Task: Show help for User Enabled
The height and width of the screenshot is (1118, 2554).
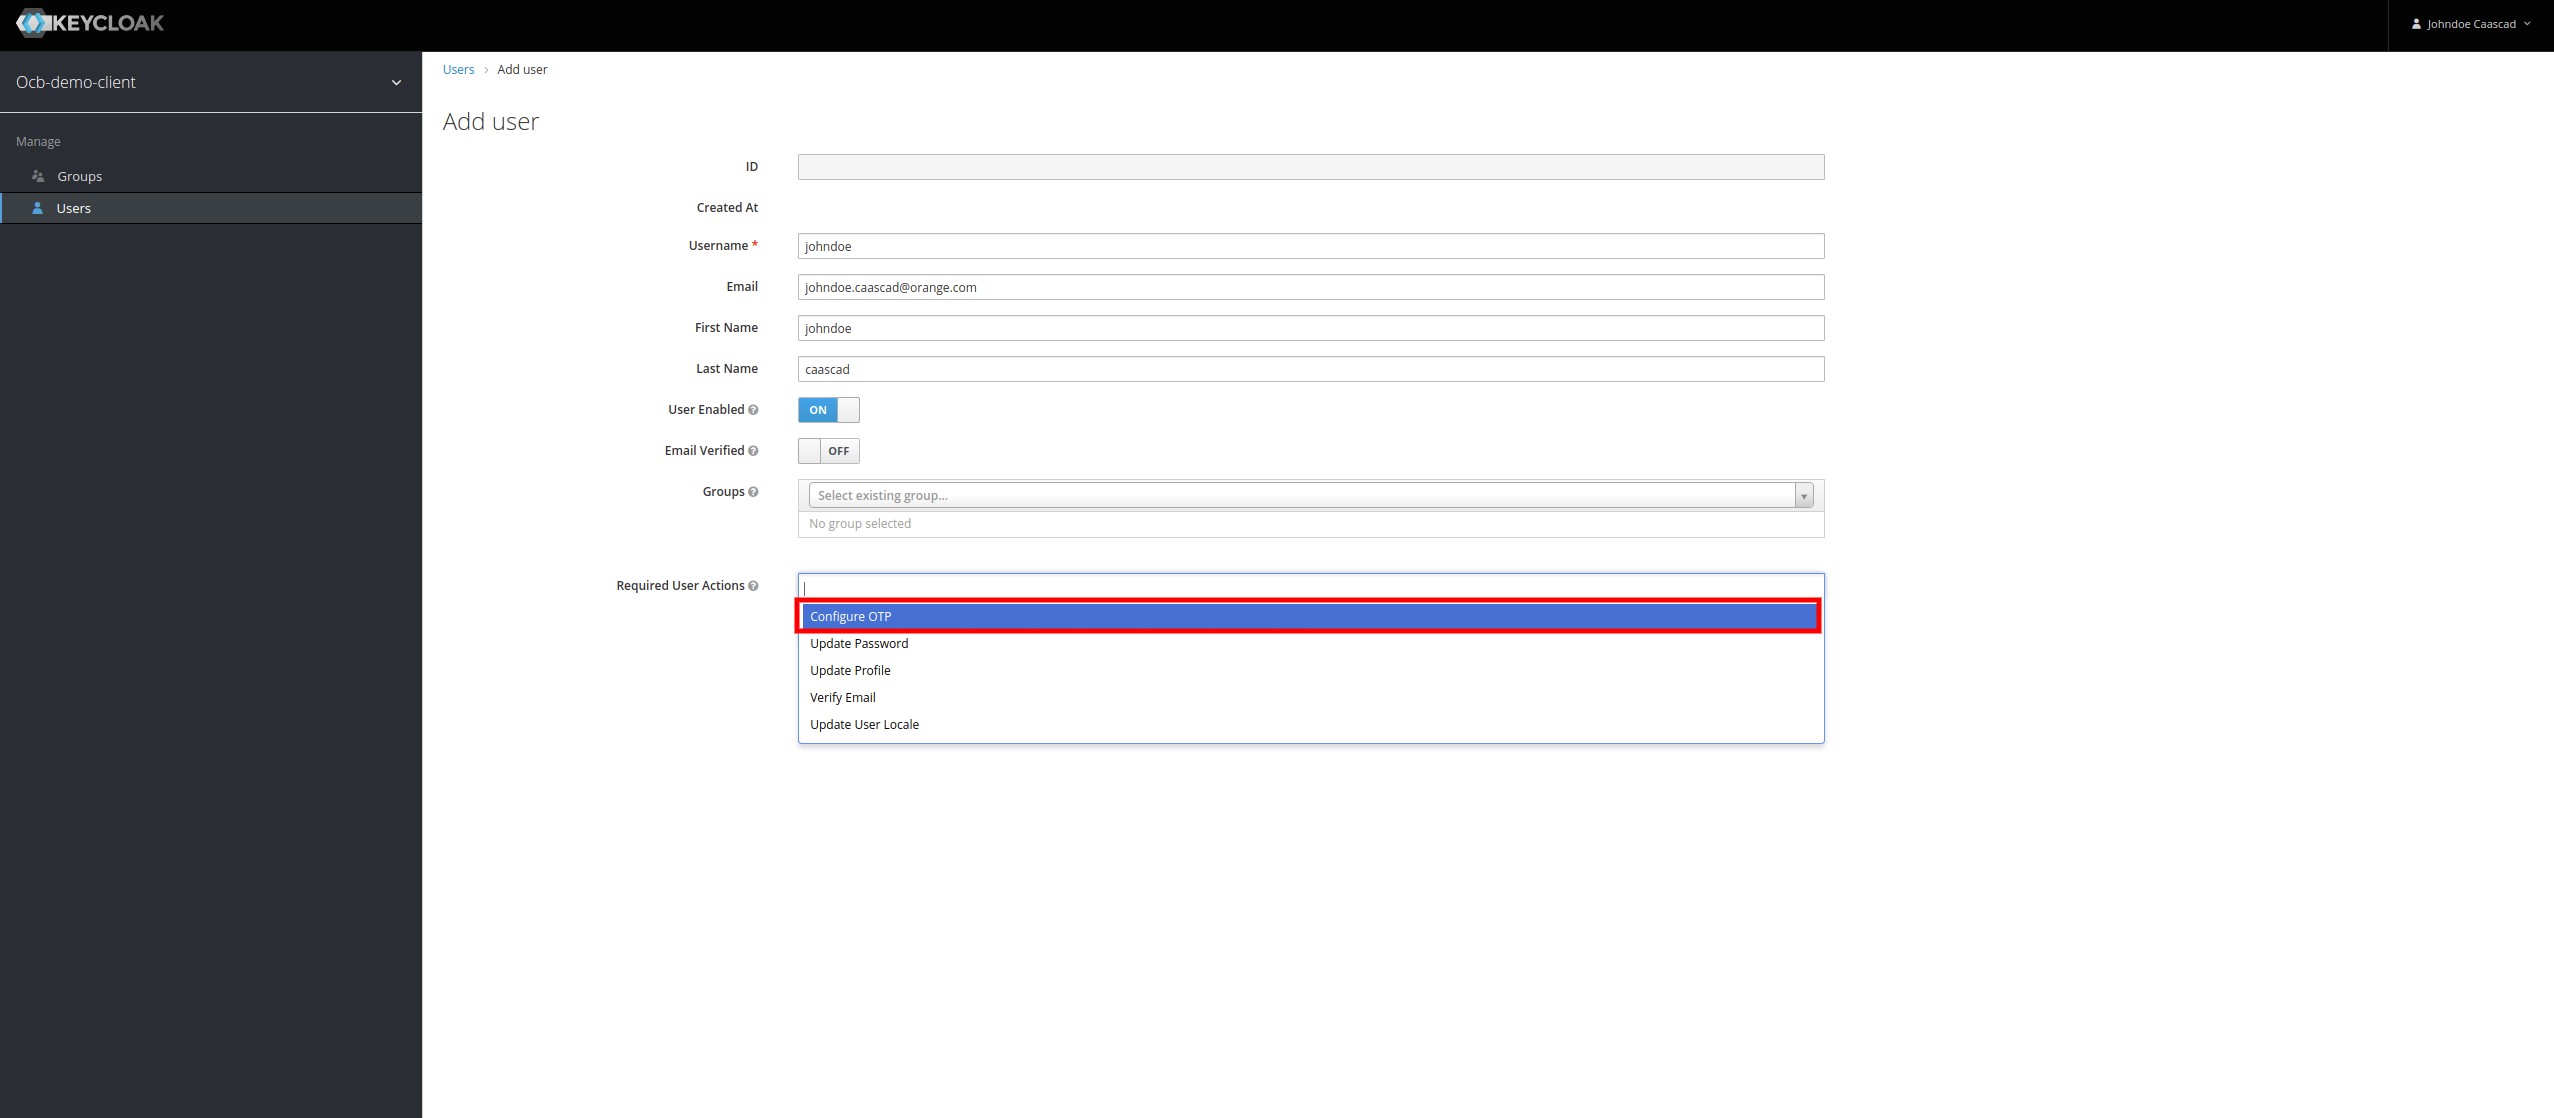Action: coord(753,410)
